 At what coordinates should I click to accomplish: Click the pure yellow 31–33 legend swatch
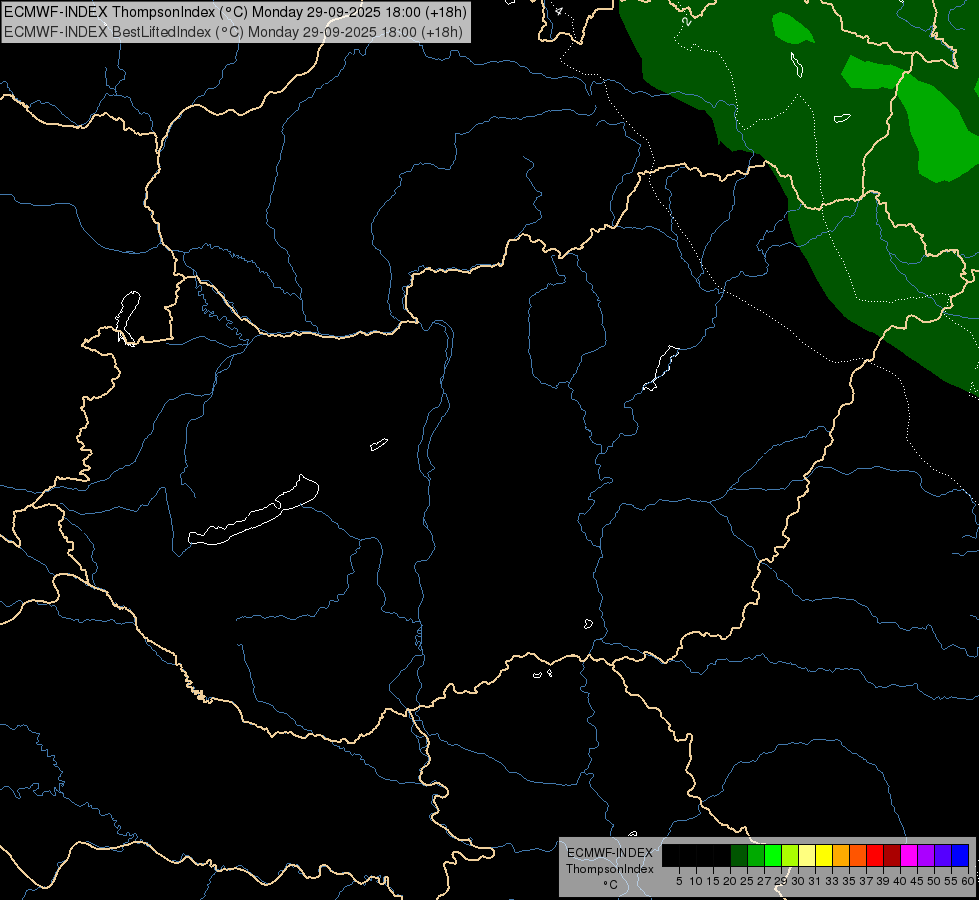(x=824, y=855)
